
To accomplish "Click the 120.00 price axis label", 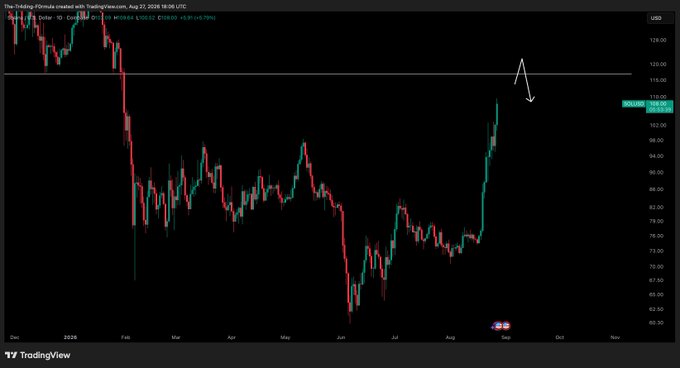I will tap(657, 64).
